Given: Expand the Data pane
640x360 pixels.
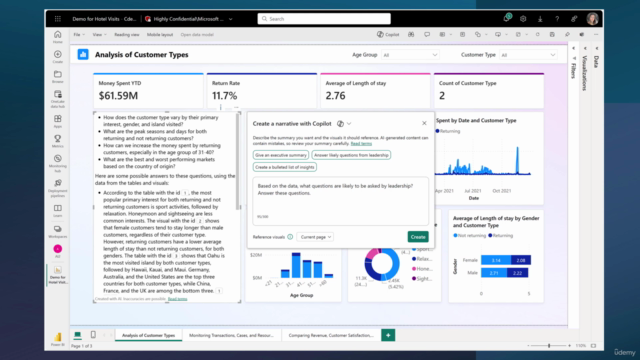Looking at the screenshot, I should tap(596, 48).
